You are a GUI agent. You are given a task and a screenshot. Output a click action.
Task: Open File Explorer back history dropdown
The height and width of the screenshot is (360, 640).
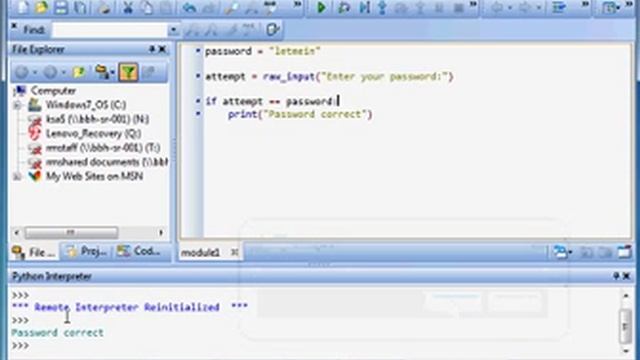35,73
